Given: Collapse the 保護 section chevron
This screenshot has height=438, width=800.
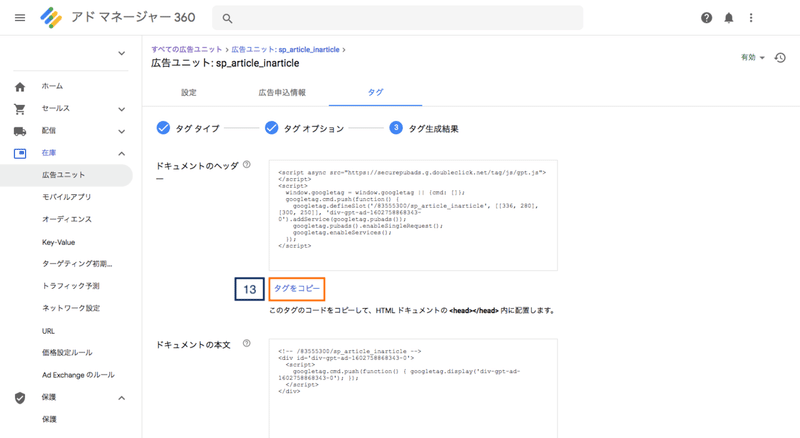Looking at the screenshot, I should (x=121, y=398).
